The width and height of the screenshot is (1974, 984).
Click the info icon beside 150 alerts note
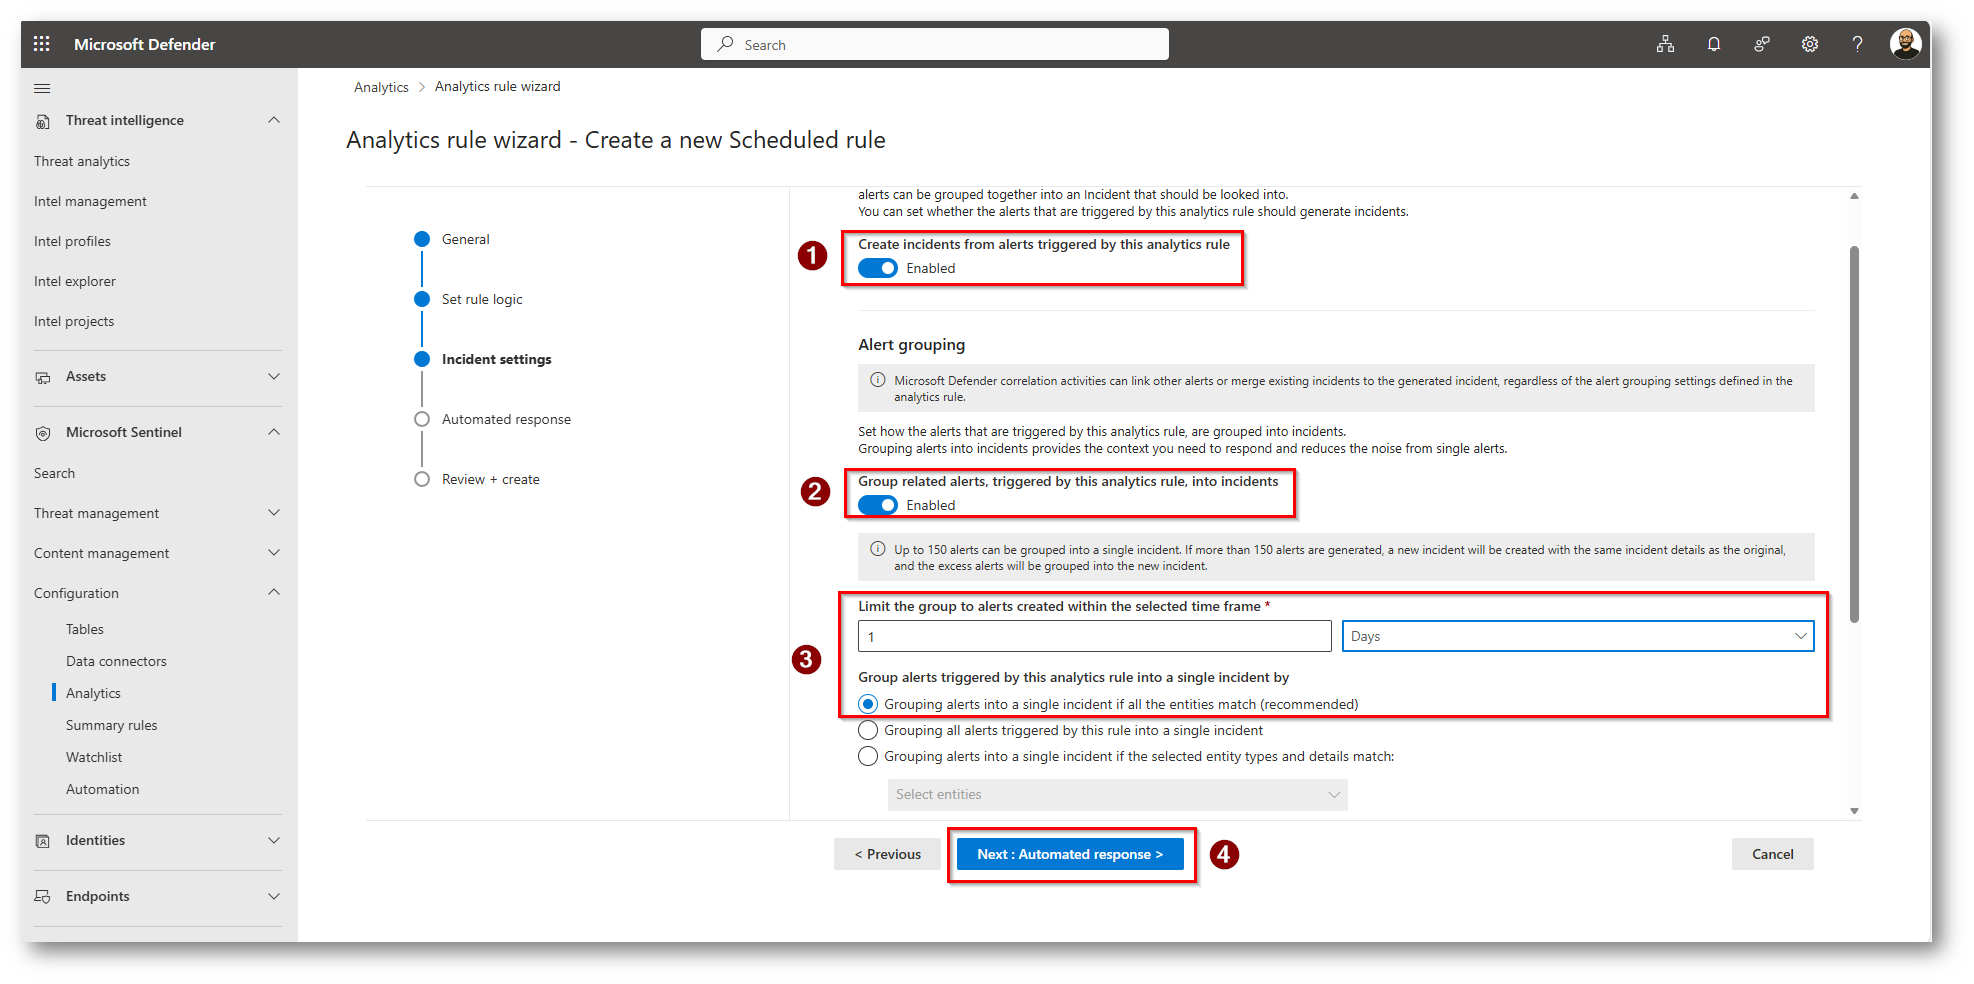(878, 549)
